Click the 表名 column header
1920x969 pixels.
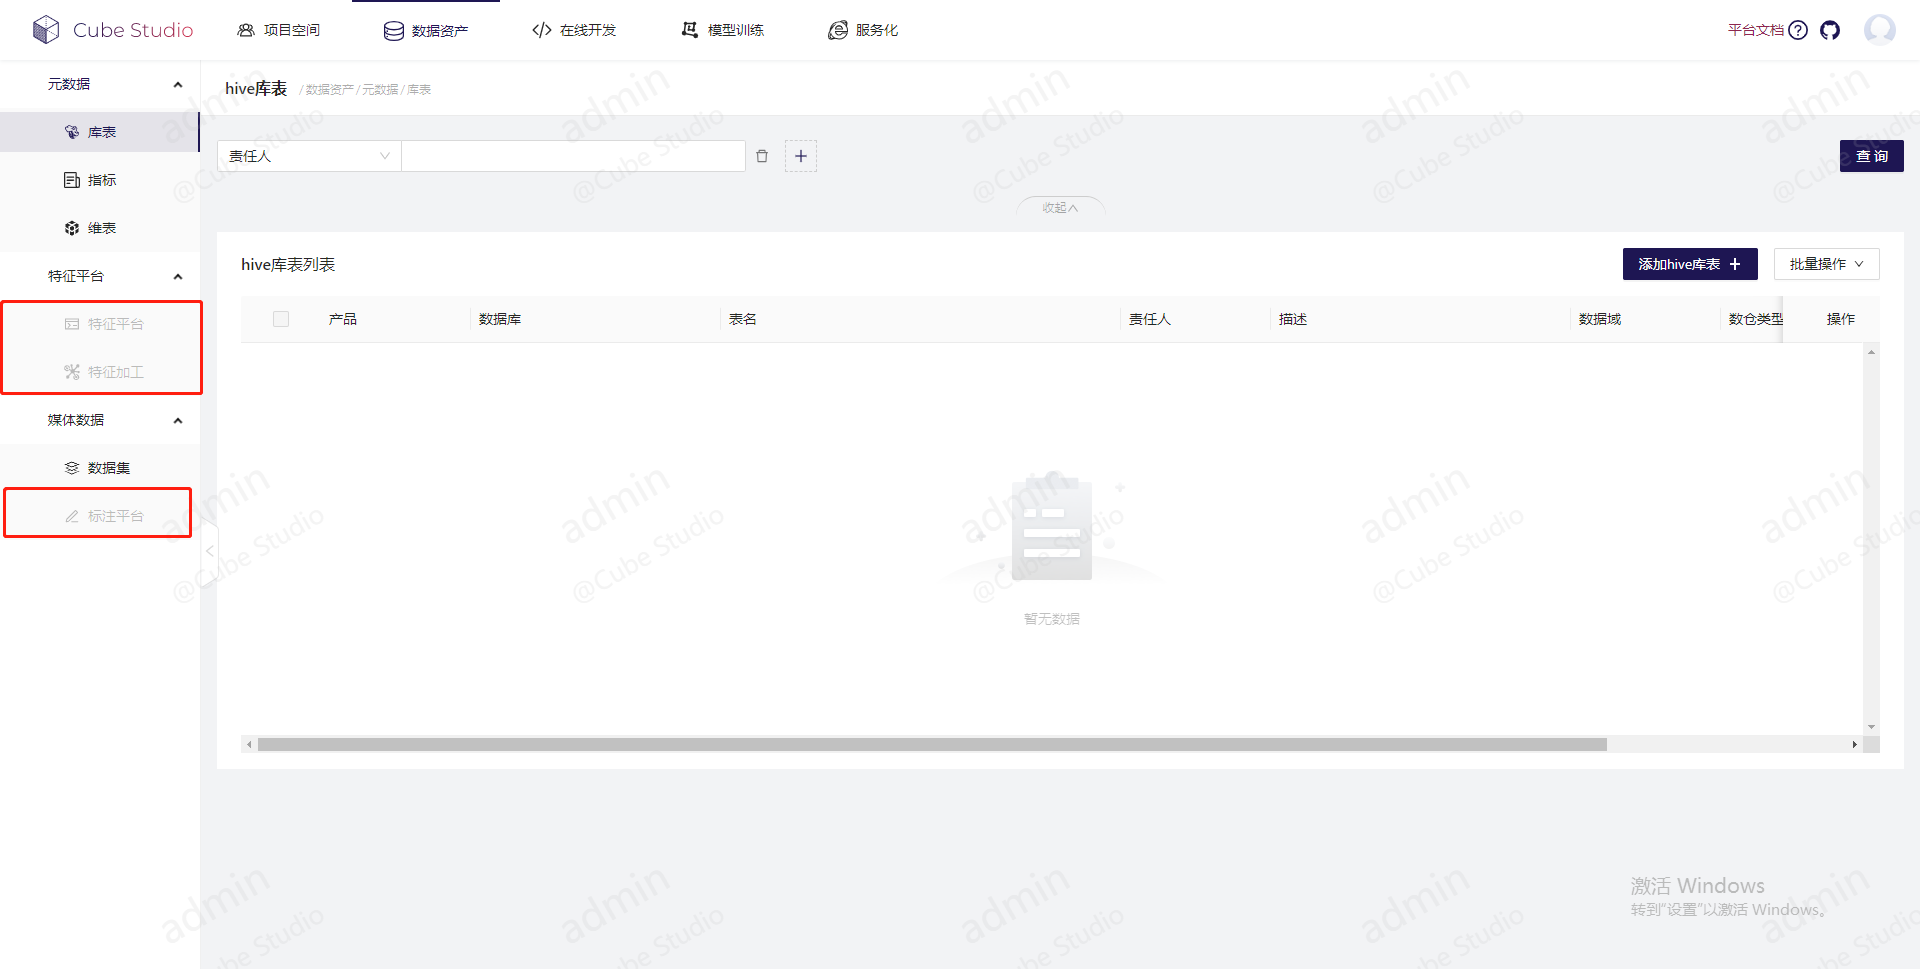[x=743, y=319]
